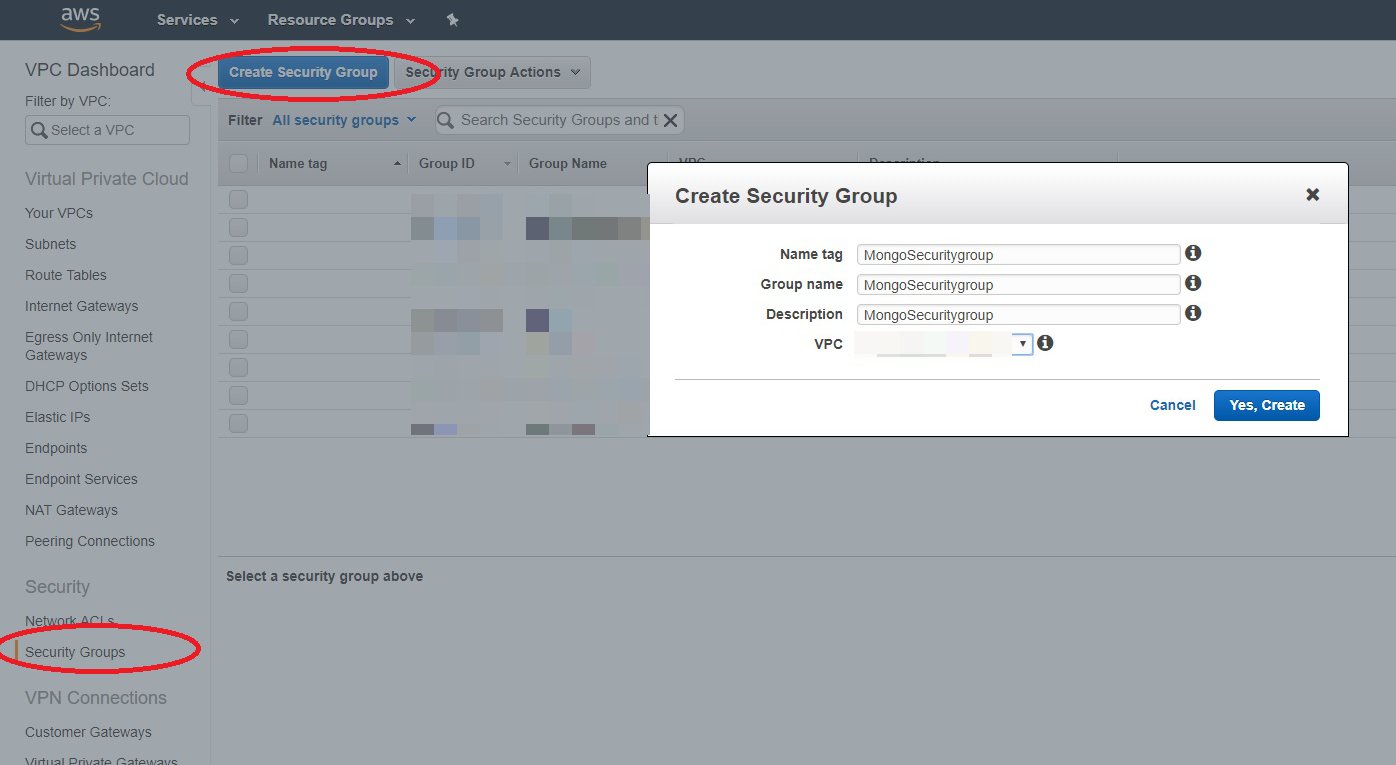This screenshot has width=1396, height=765.
Task: Open Network ACLs in sidebar
Action: coord(70,621)
